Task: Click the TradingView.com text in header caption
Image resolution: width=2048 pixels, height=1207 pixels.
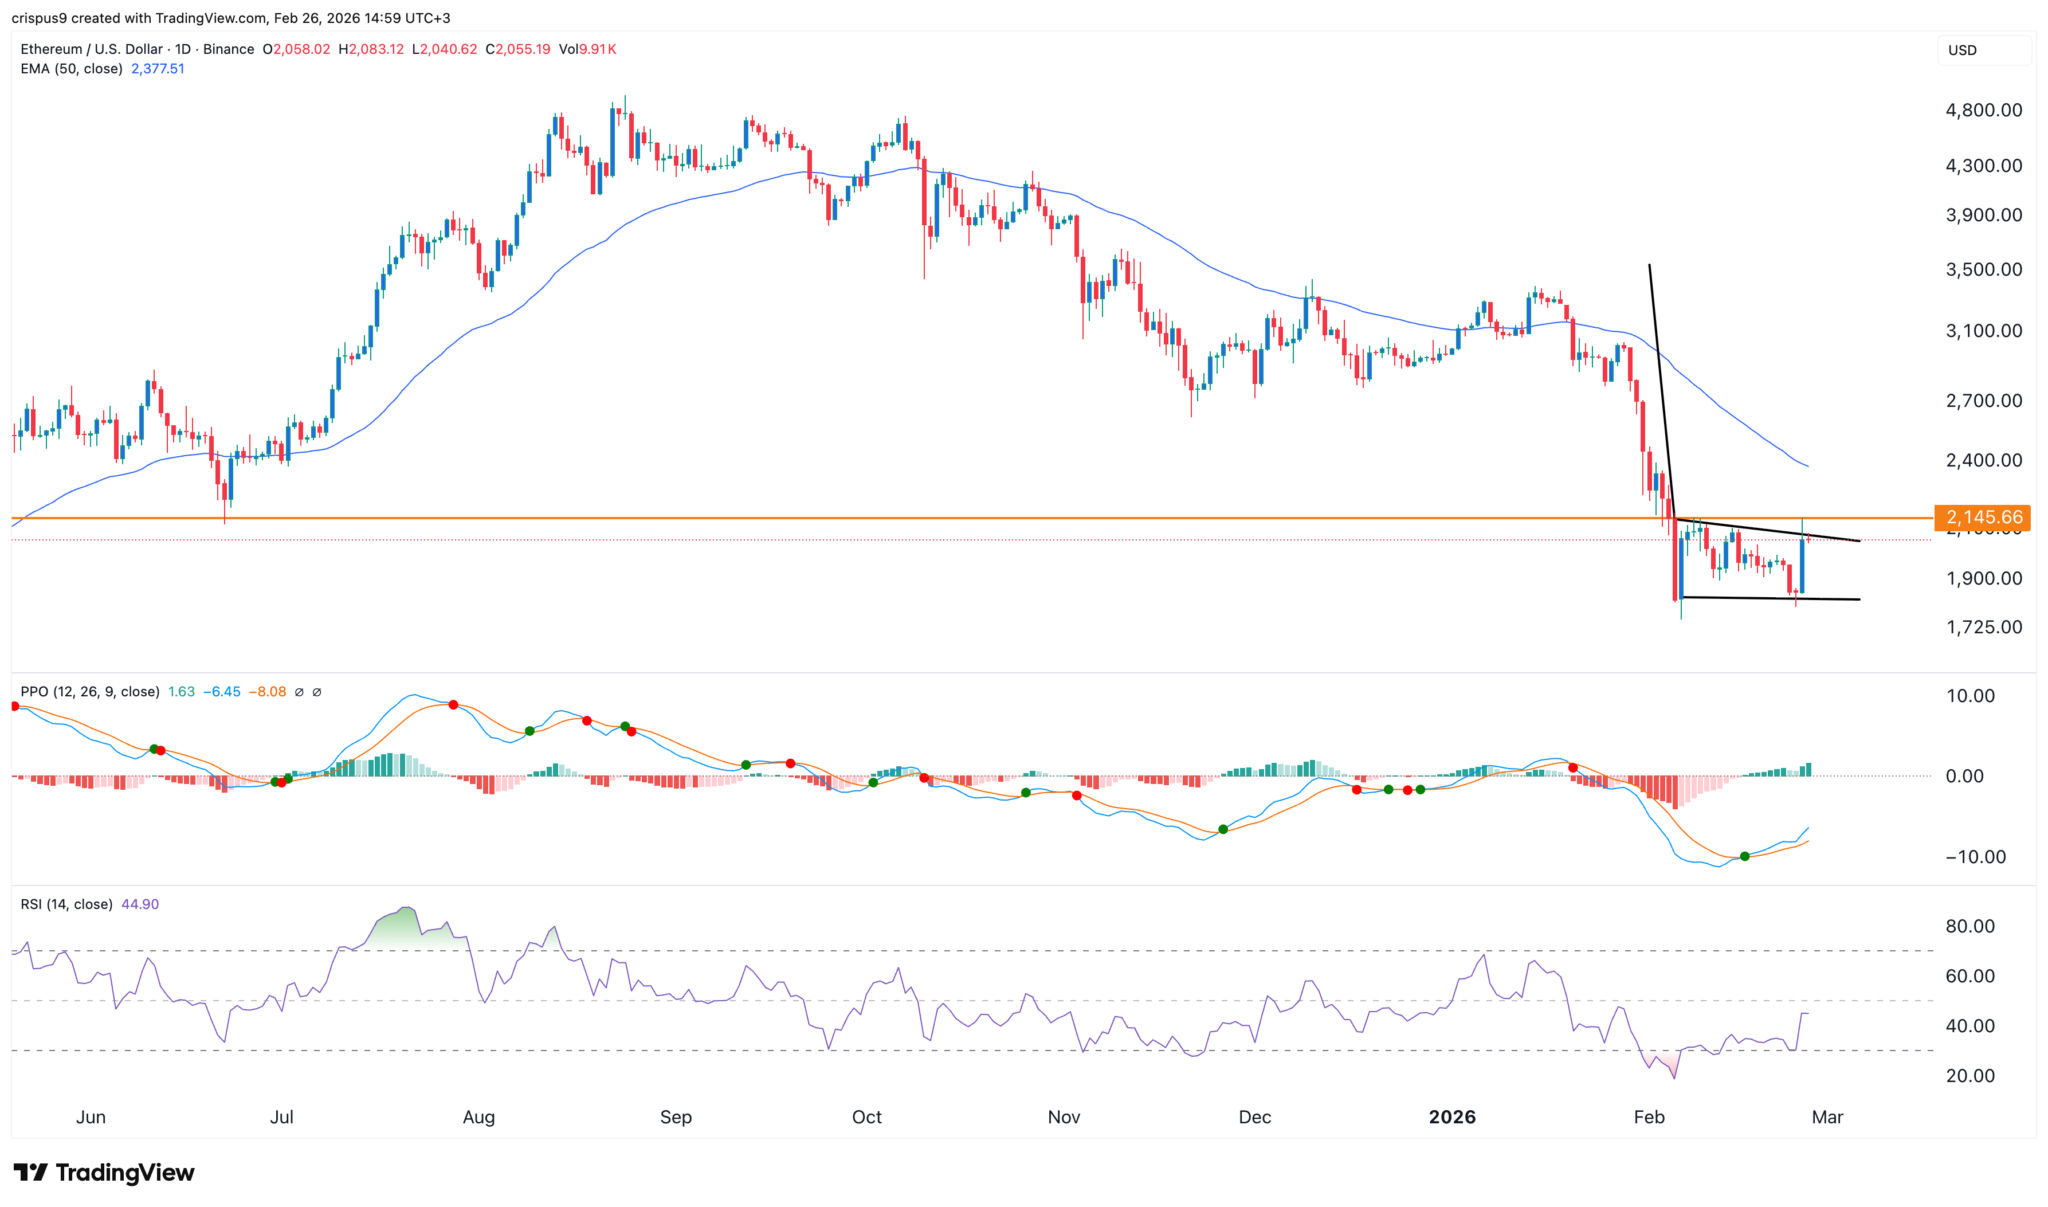Action: point(211,18)
